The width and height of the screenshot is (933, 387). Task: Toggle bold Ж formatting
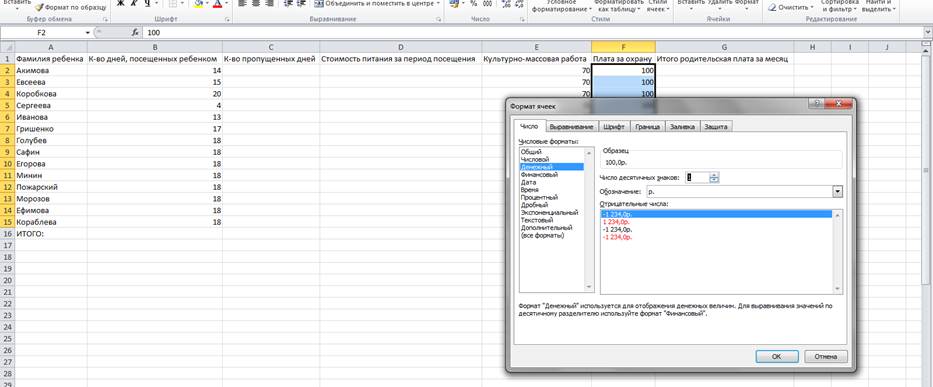120,4
